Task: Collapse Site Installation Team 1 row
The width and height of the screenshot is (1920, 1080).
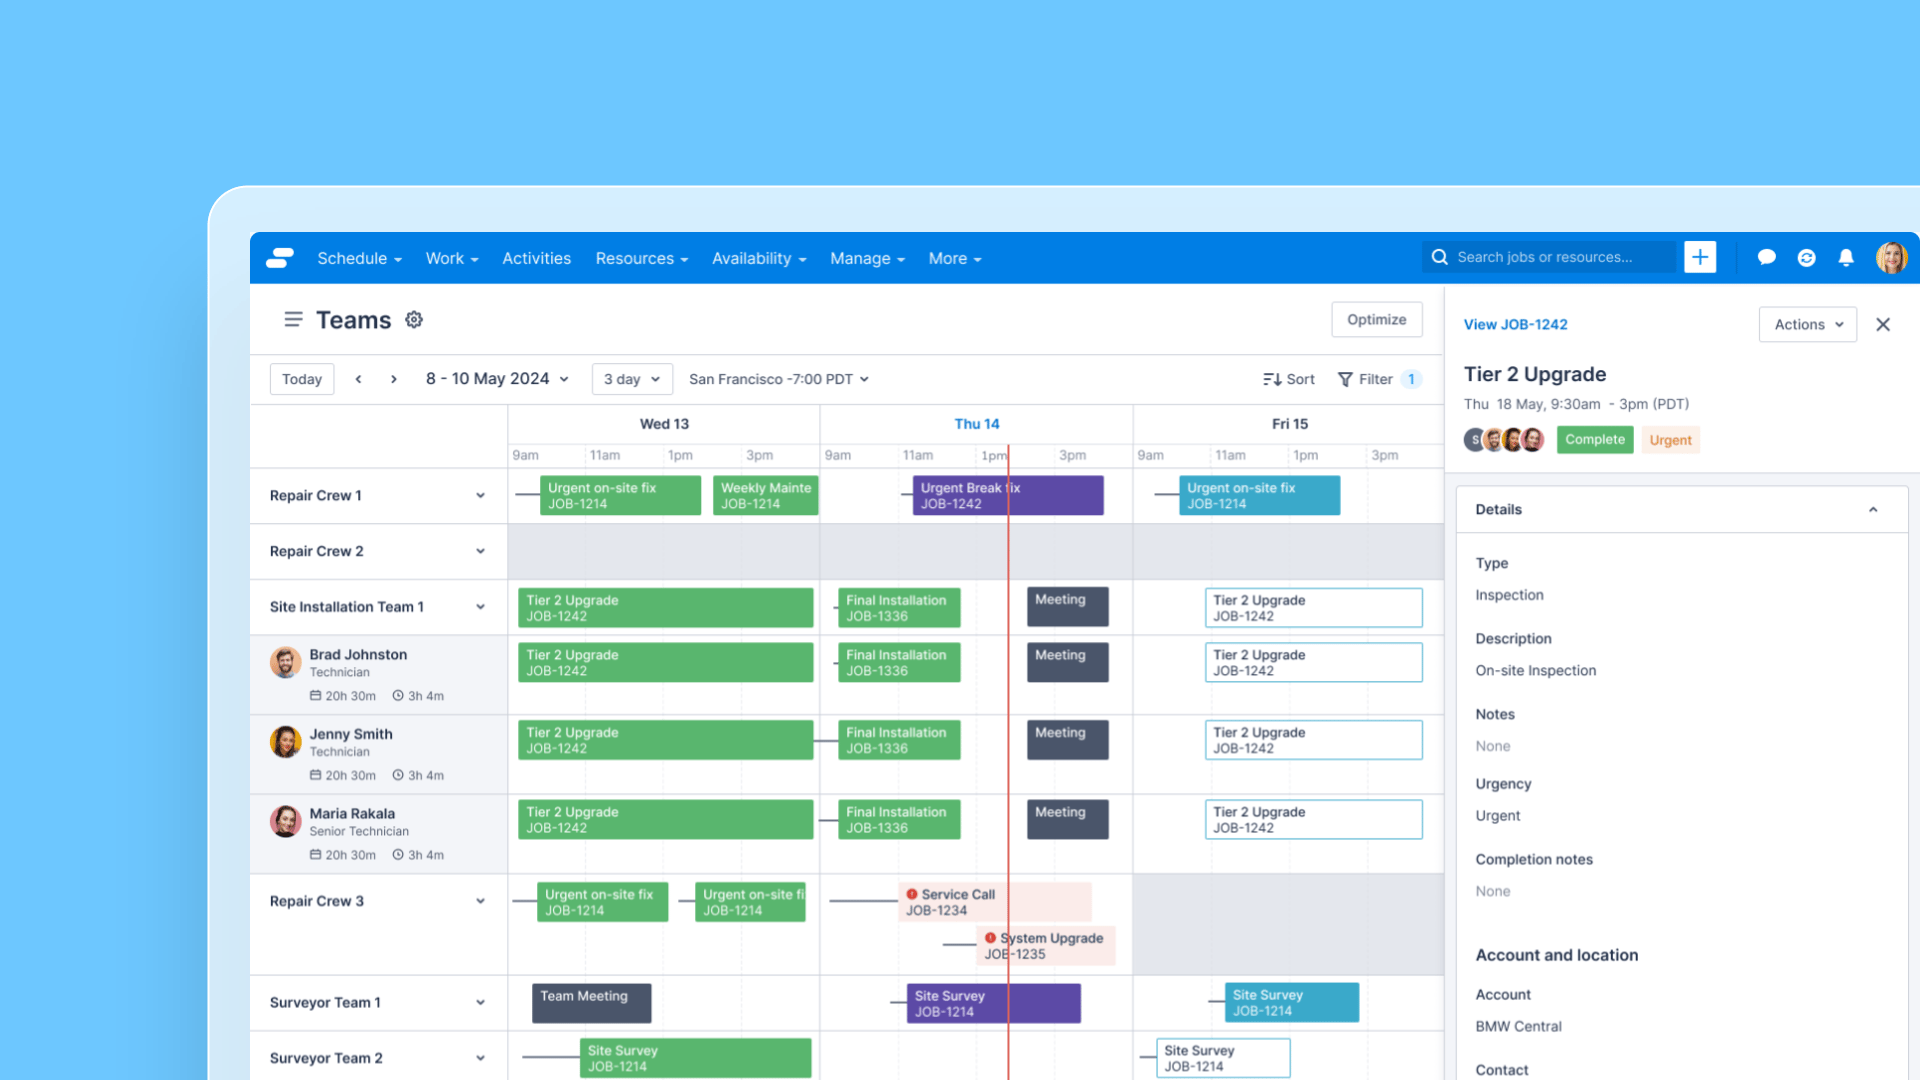Action: pyautogui.click(x=480, y=607)
